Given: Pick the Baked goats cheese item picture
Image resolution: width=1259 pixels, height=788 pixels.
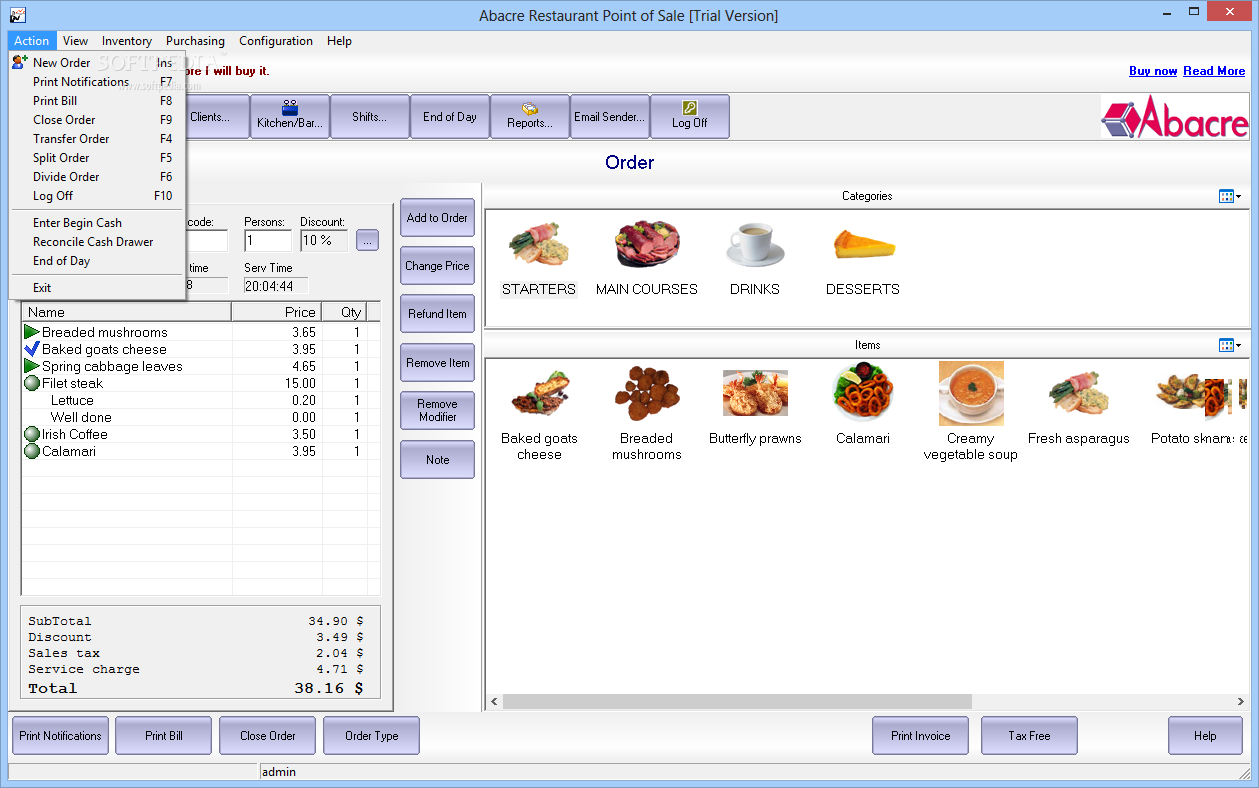Looking at the screenshot, I should 539,394.
